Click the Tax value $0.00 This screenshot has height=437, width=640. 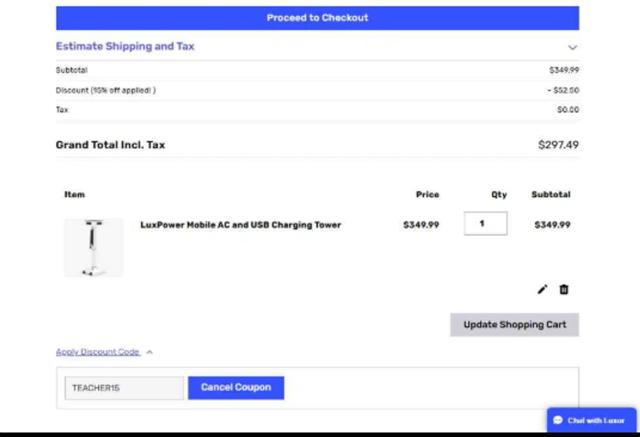[568, 110]
